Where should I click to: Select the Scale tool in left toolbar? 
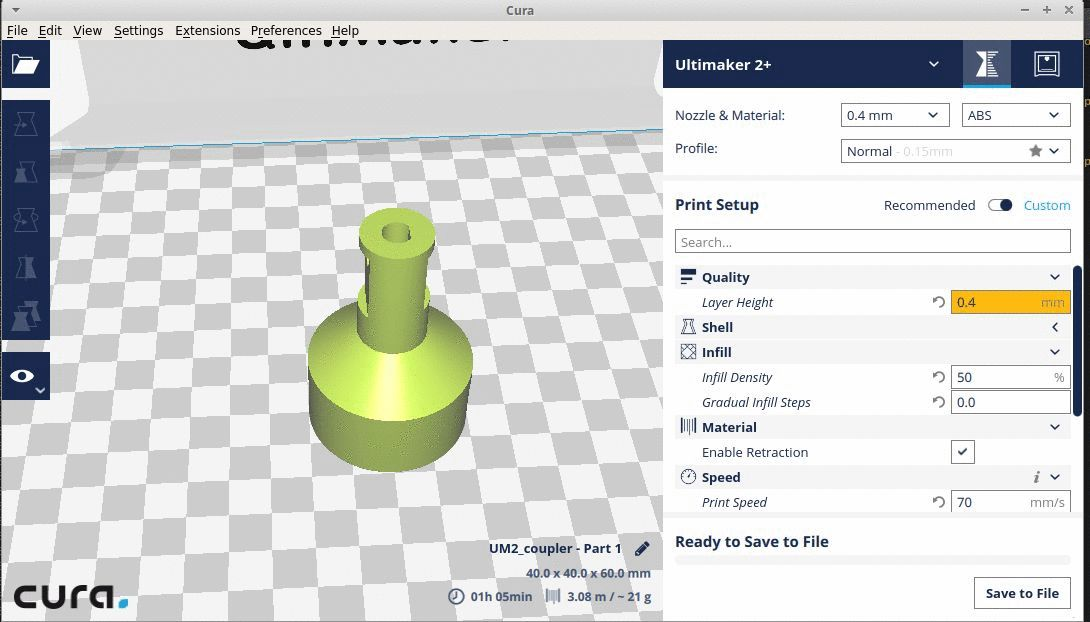tap(26, 172)
